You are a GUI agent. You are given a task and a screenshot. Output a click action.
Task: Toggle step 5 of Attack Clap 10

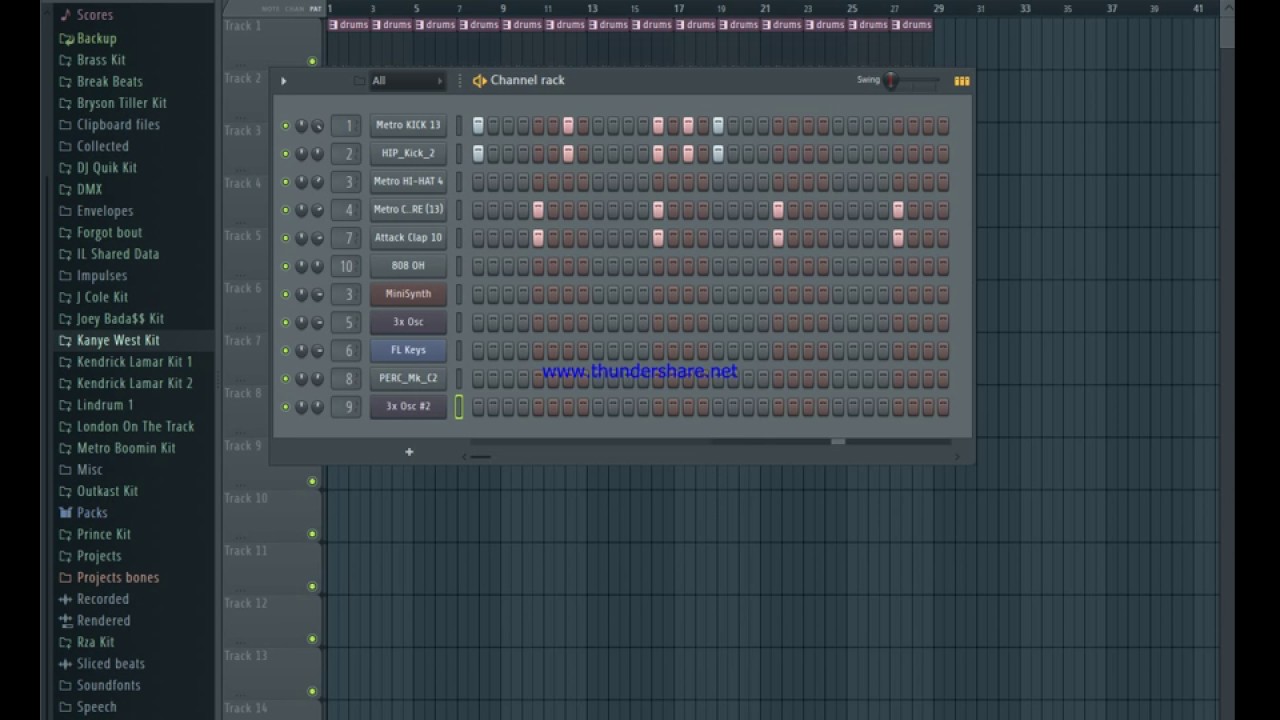(538, 238)
